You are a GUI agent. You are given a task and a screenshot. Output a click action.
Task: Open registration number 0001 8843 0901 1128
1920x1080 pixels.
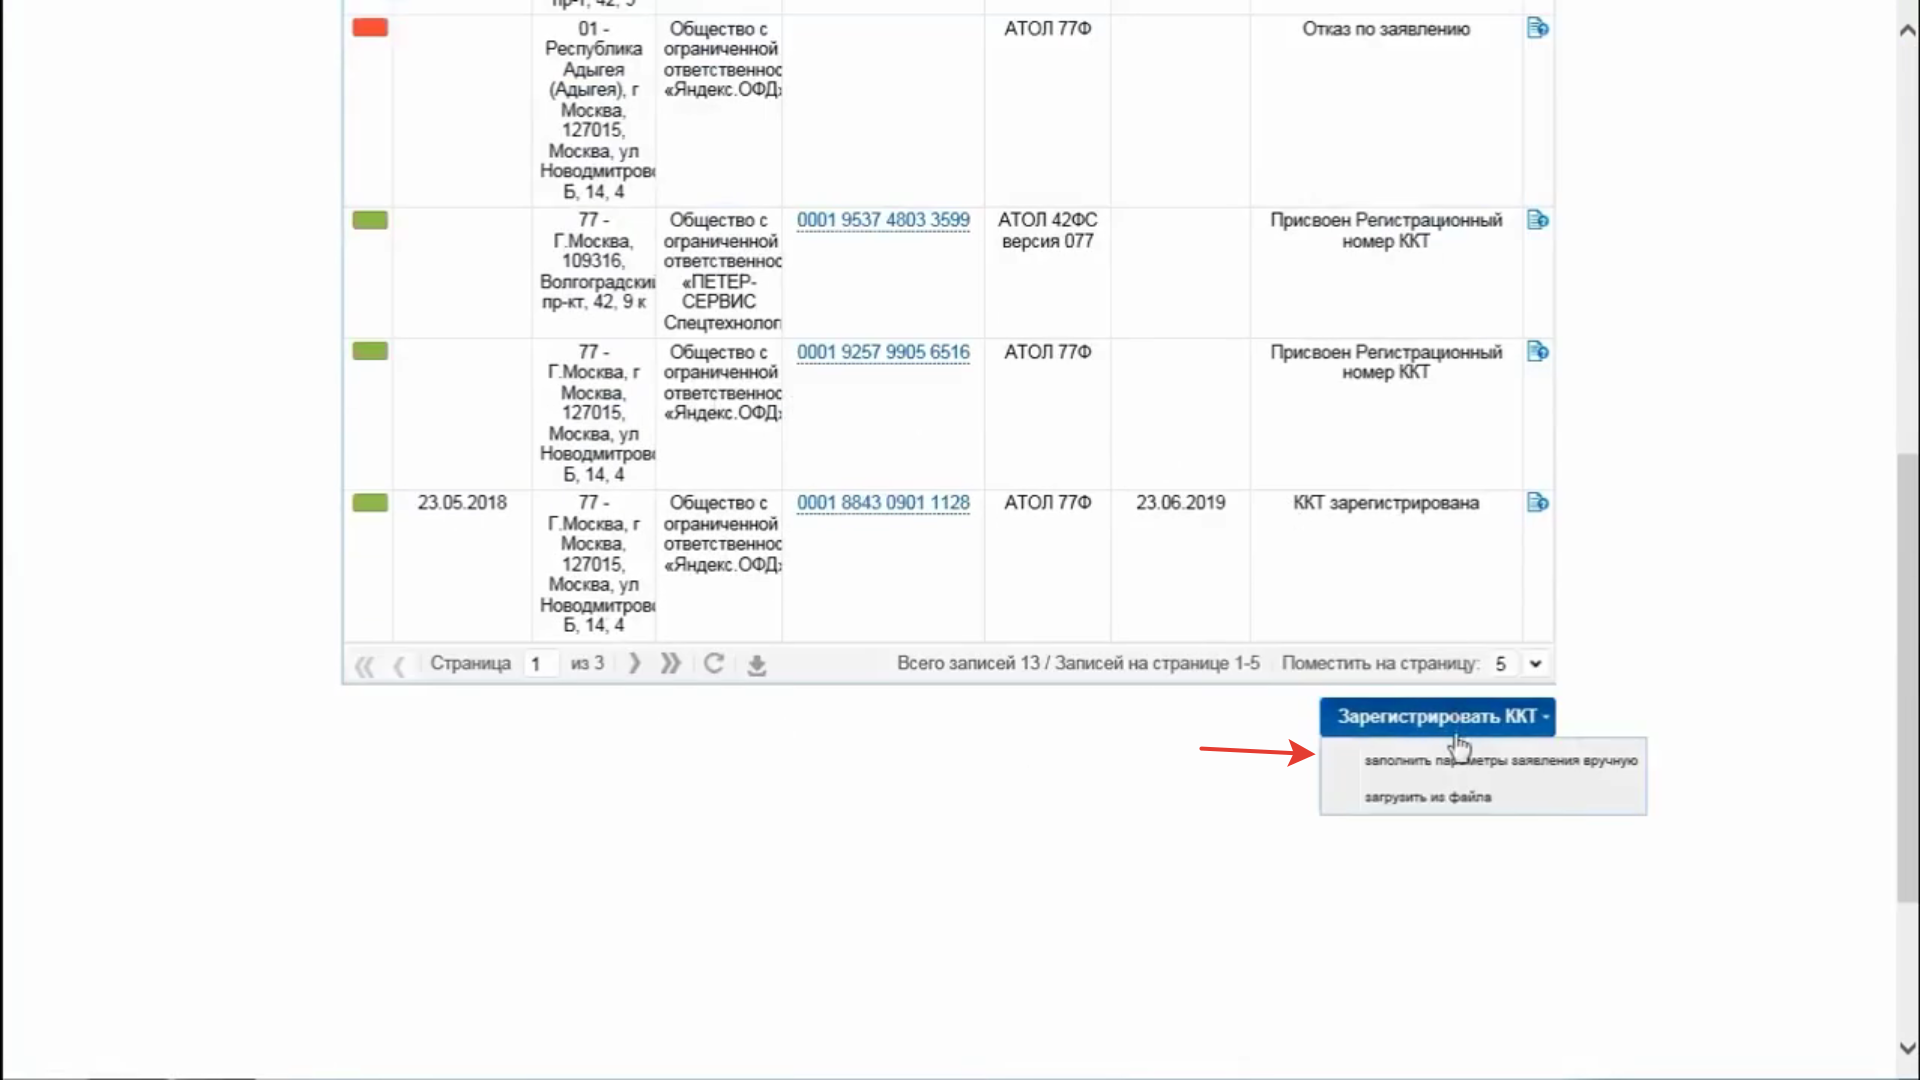click(x=883, y=503)
